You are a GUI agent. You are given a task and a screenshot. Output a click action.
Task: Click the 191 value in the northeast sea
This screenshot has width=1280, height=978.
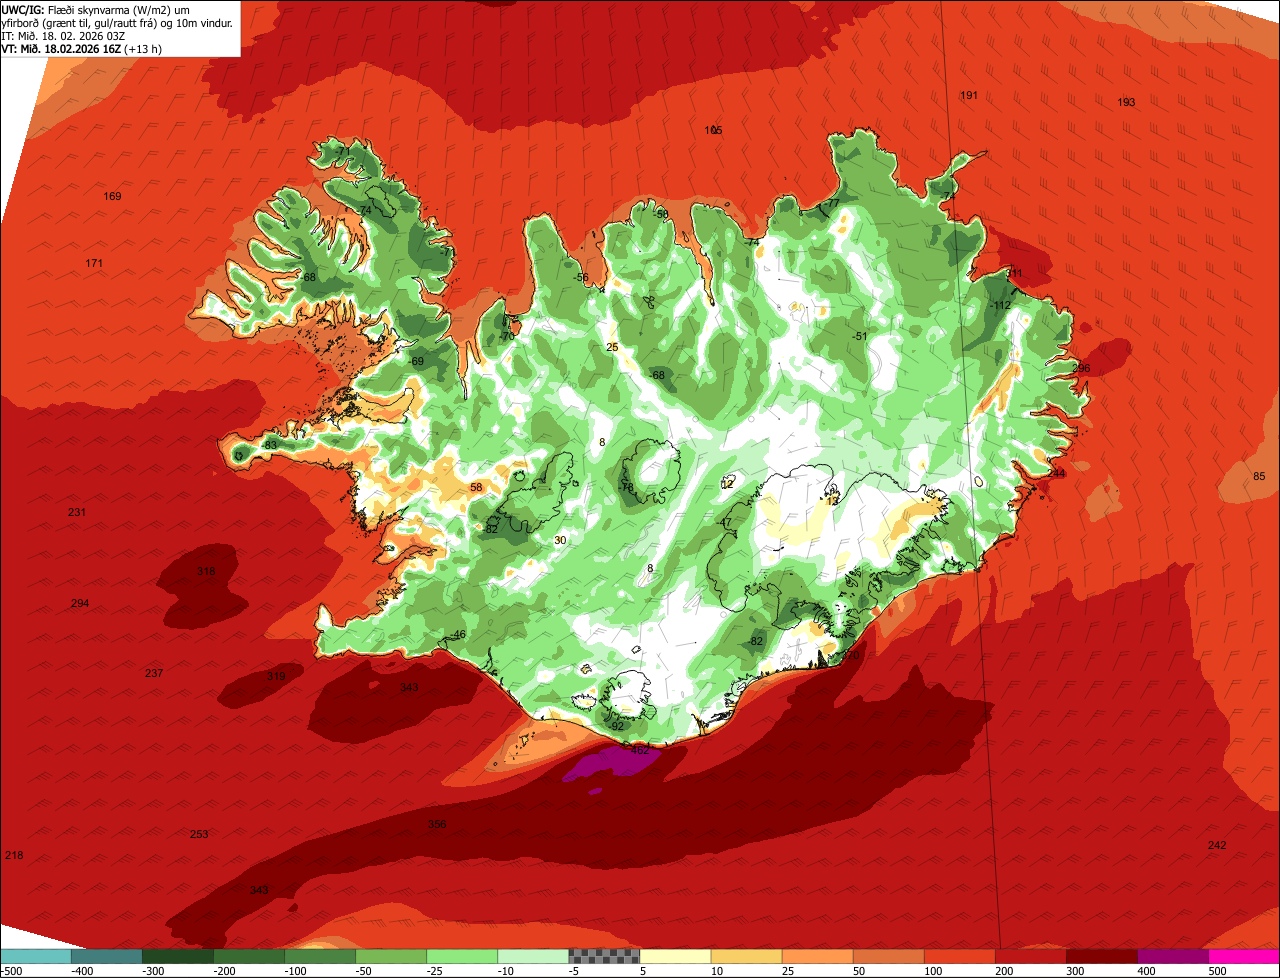(968, 95)
